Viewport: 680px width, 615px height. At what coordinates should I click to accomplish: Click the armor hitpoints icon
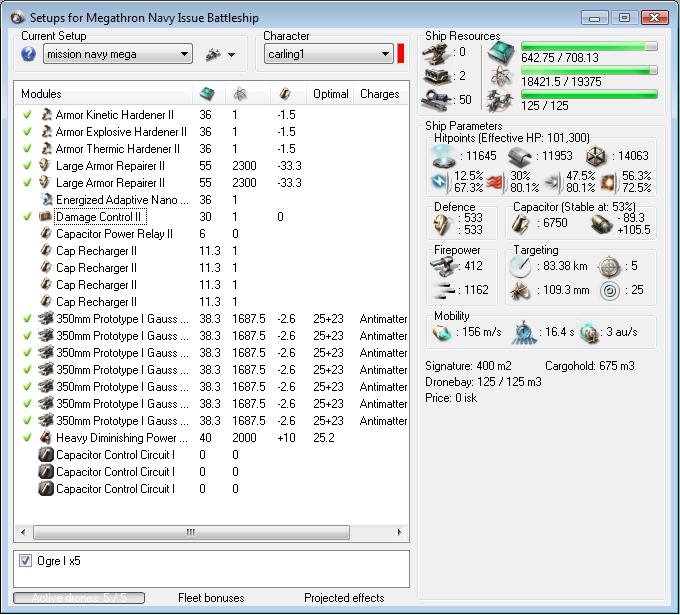click(x=520, y=157)
